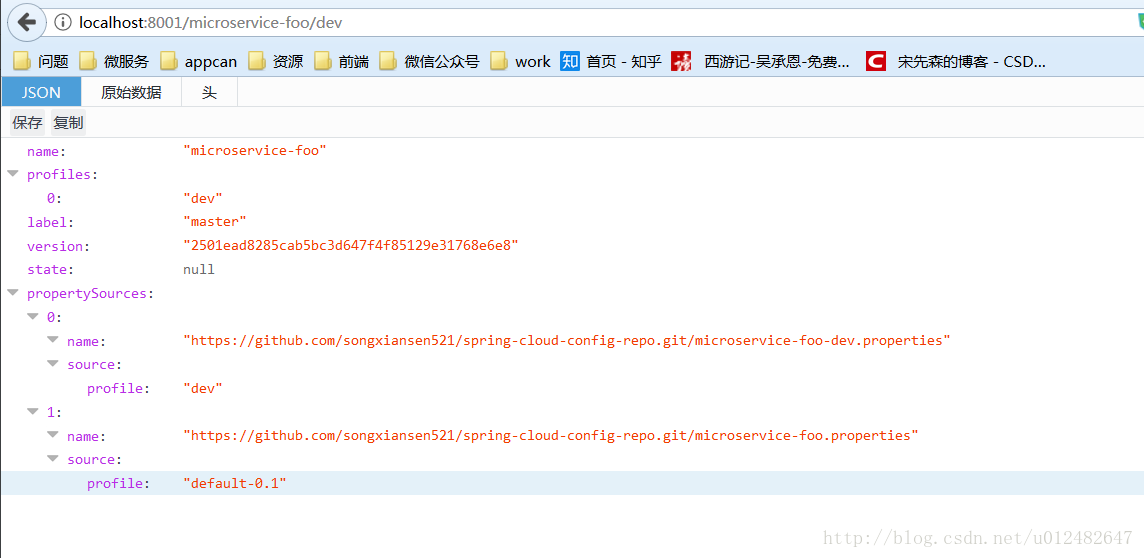Screen dimensions: 1144x558
Task: Go back with the browser back arrow
Action: [x=26, y=23]
